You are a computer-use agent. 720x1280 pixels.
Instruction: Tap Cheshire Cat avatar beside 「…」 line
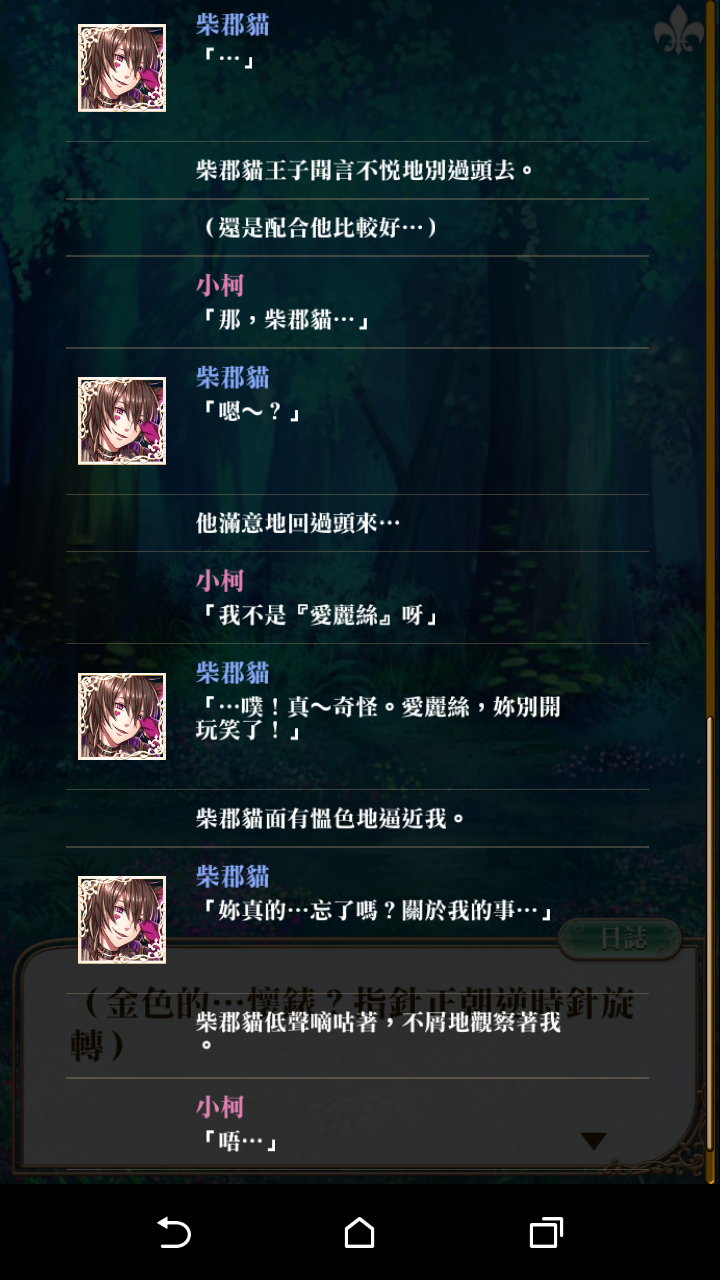pyautogui.click(x=122, y=67)
